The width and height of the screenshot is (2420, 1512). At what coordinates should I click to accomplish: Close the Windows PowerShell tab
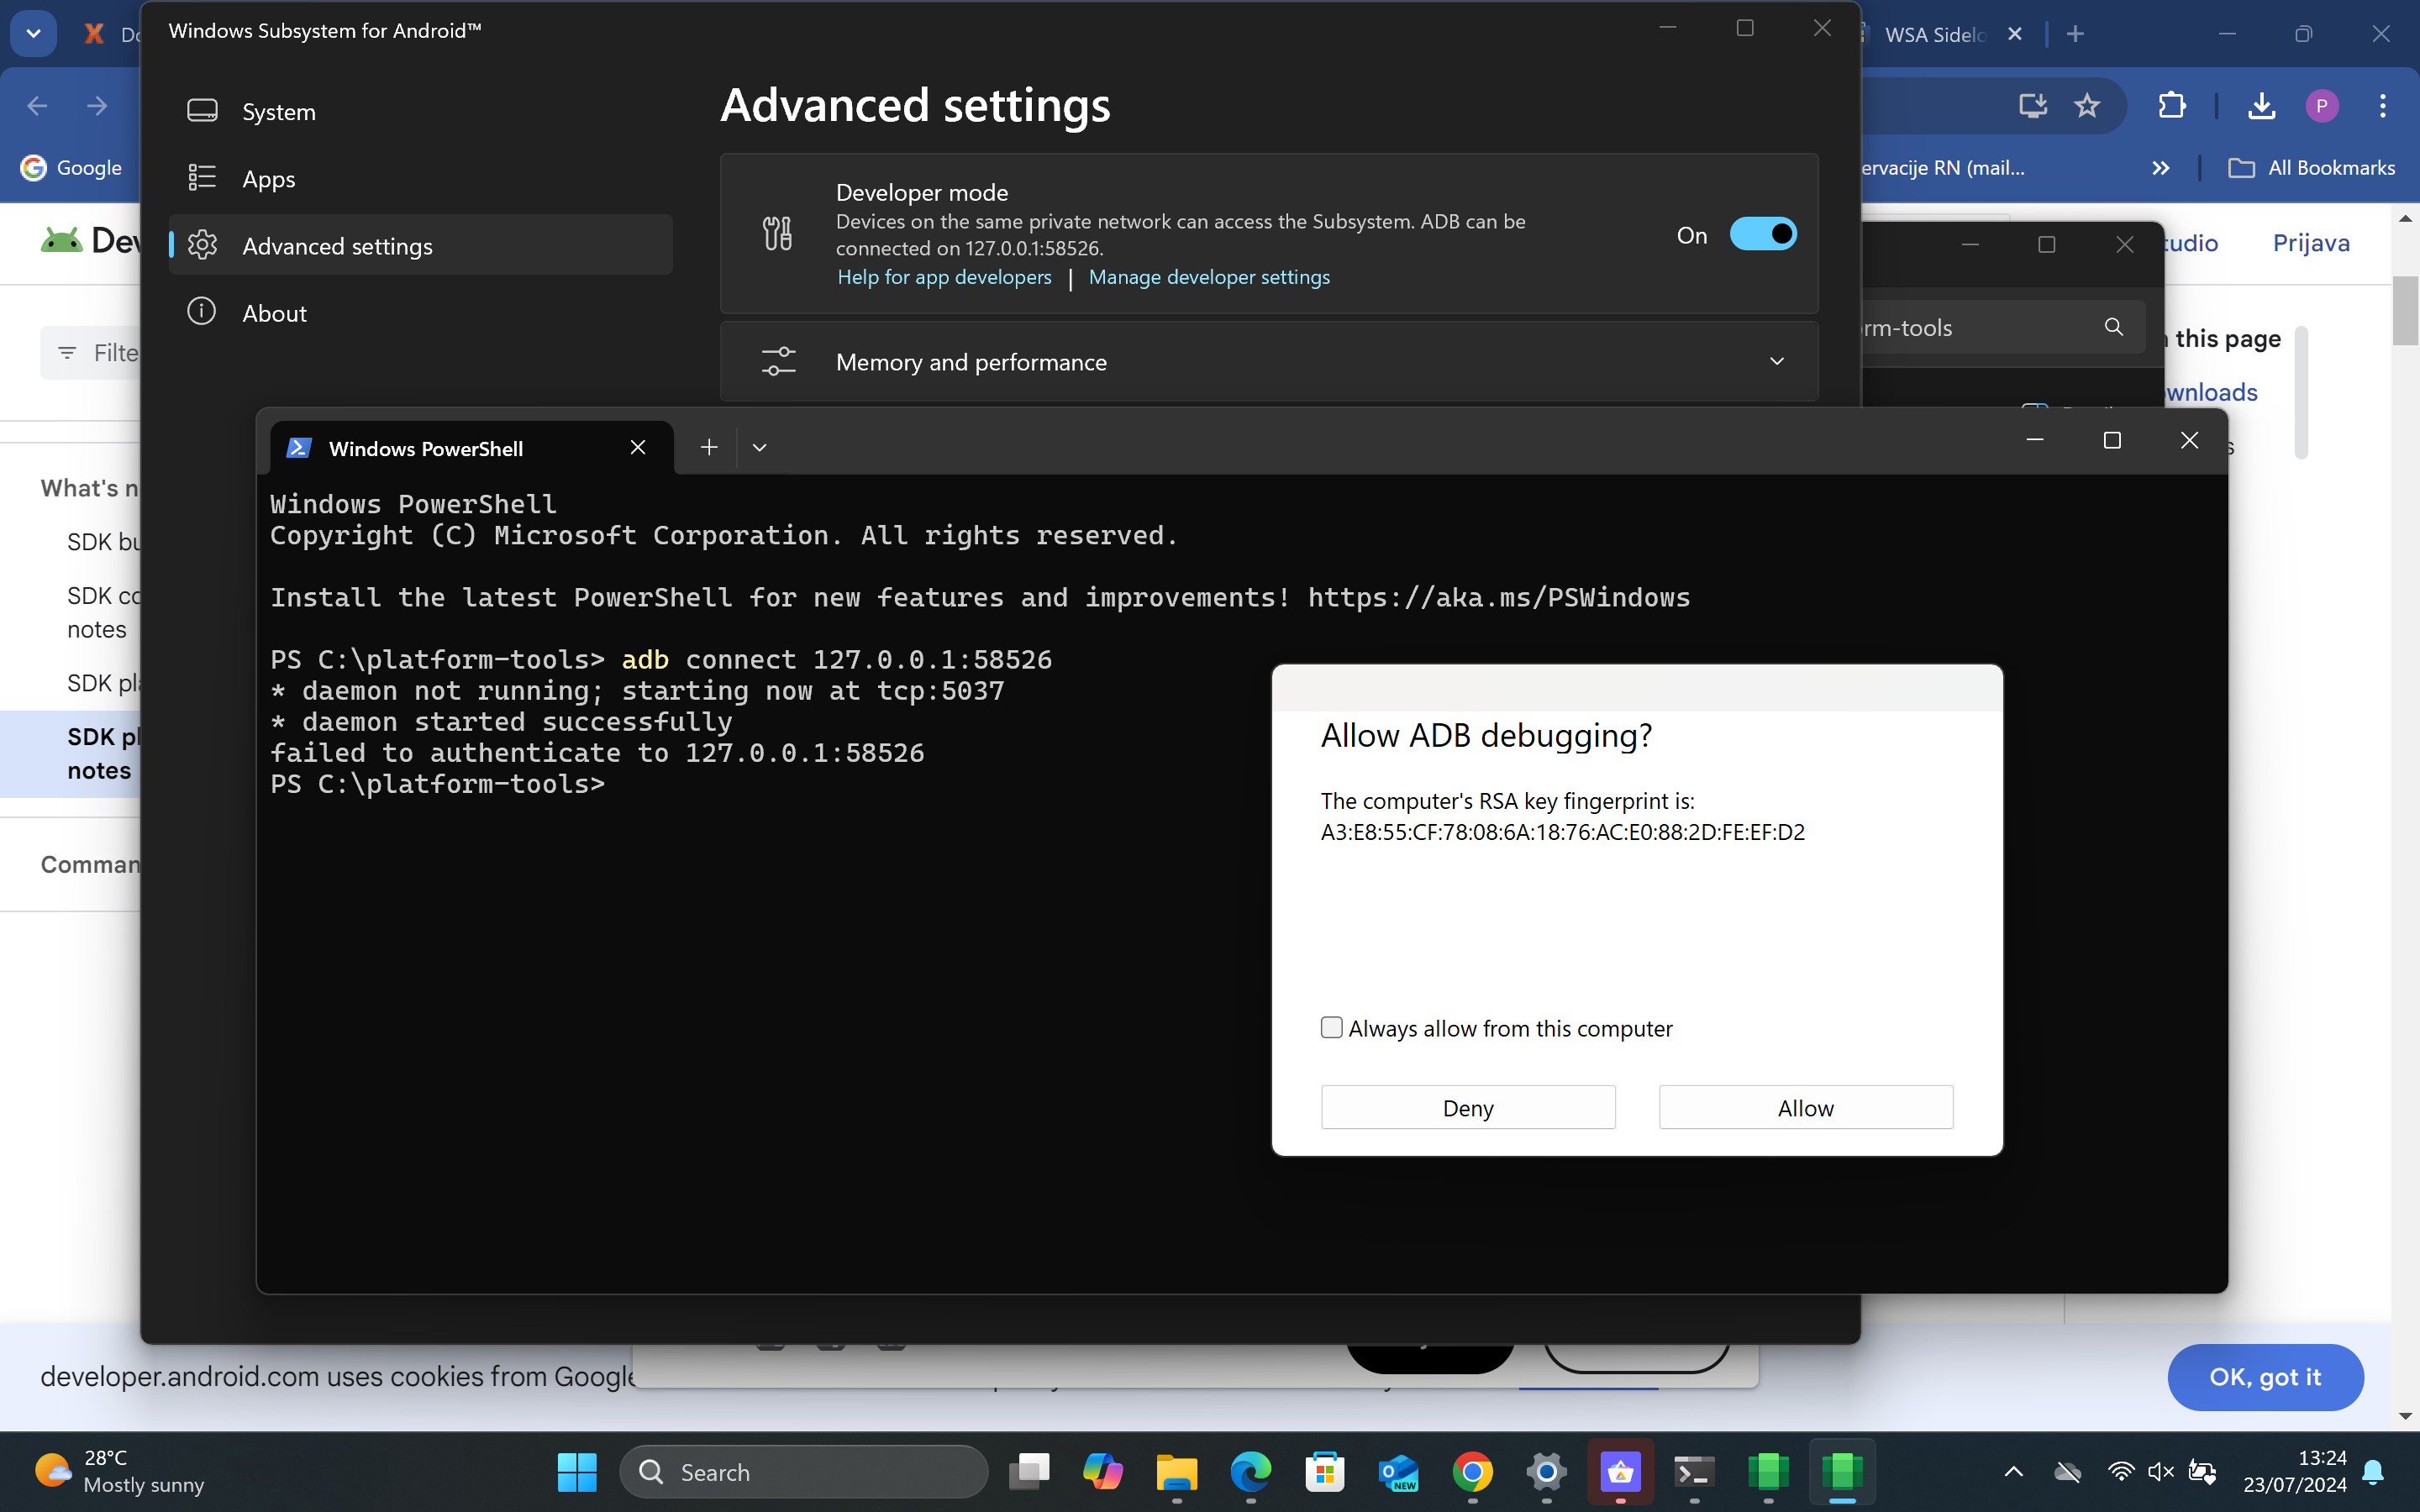[x=638, y=447]
